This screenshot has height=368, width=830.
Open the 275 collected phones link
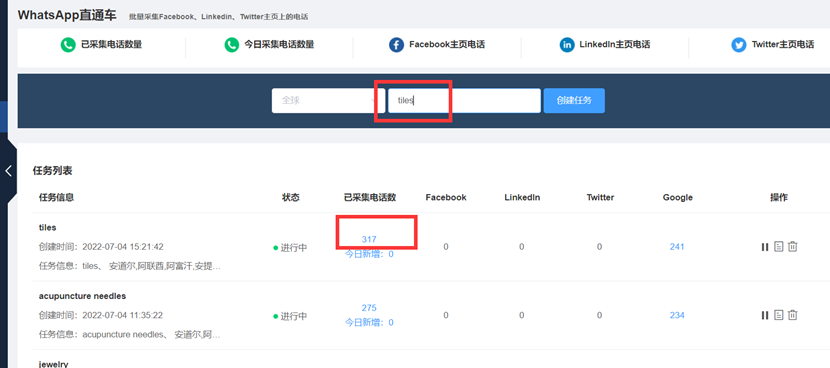tap(369, 308)
